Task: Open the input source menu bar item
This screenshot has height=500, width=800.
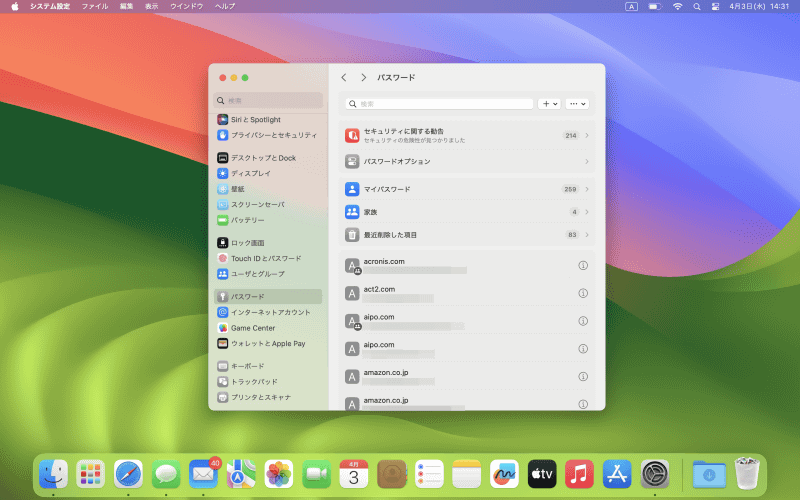Action: pos(632,7)
